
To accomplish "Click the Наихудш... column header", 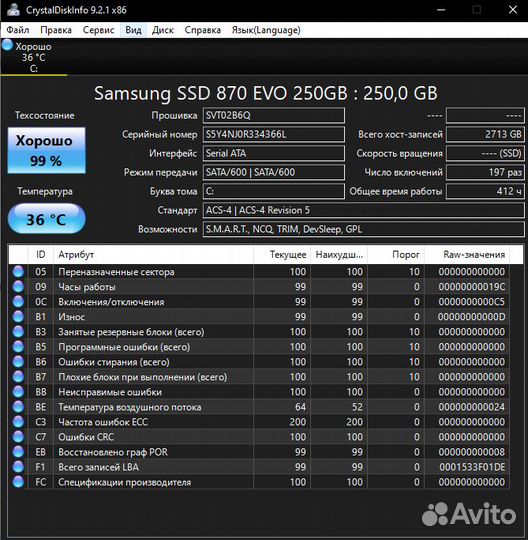I will [339, 255].
